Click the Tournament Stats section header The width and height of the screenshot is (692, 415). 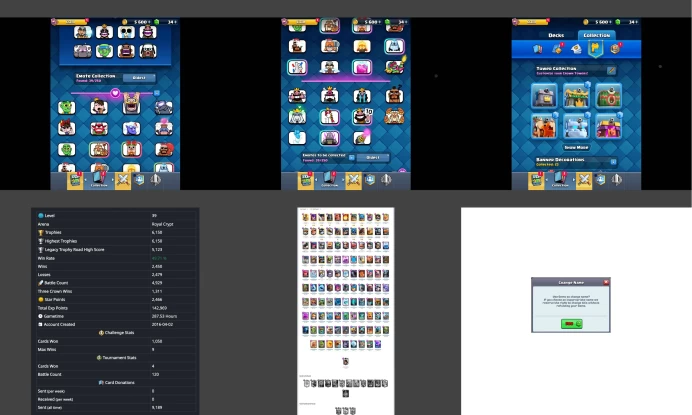pos(116,358)
